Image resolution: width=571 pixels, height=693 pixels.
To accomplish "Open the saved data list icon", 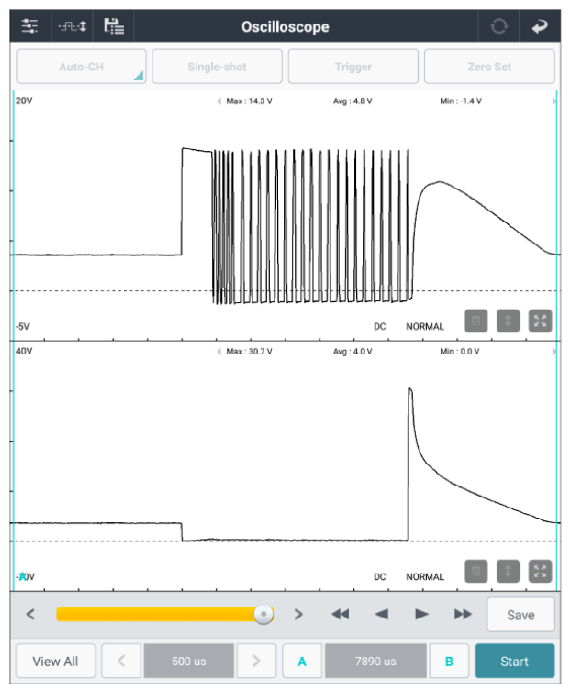I will click(x=114, y=27).
